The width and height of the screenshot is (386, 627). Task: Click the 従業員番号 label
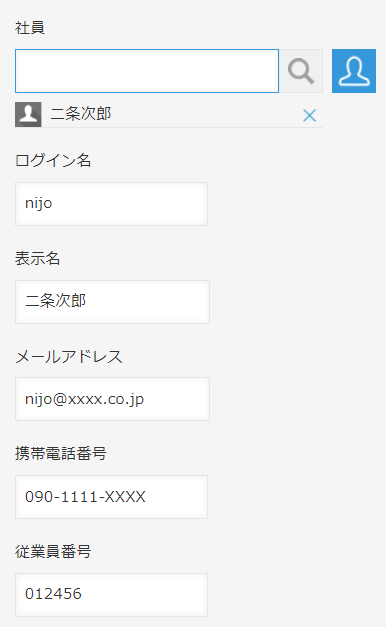tap(53, 552)
